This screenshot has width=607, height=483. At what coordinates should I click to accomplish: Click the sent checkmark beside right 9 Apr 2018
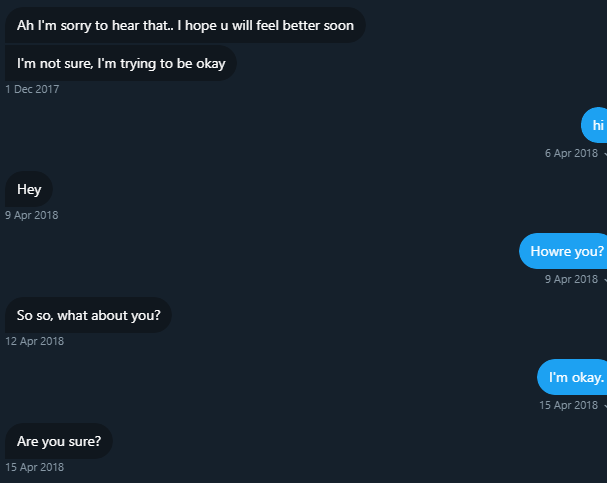(x=605, y=279)
